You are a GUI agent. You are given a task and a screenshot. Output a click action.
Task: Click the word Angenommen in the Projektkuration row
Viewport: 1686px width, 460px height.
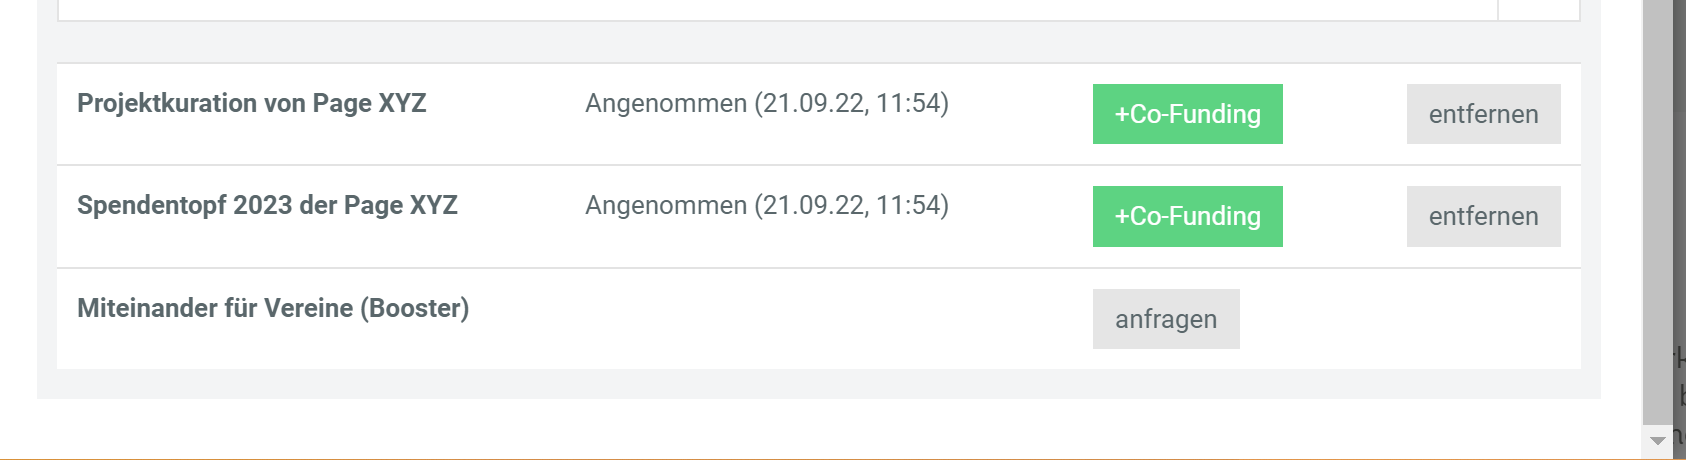(x=666, y=103)
